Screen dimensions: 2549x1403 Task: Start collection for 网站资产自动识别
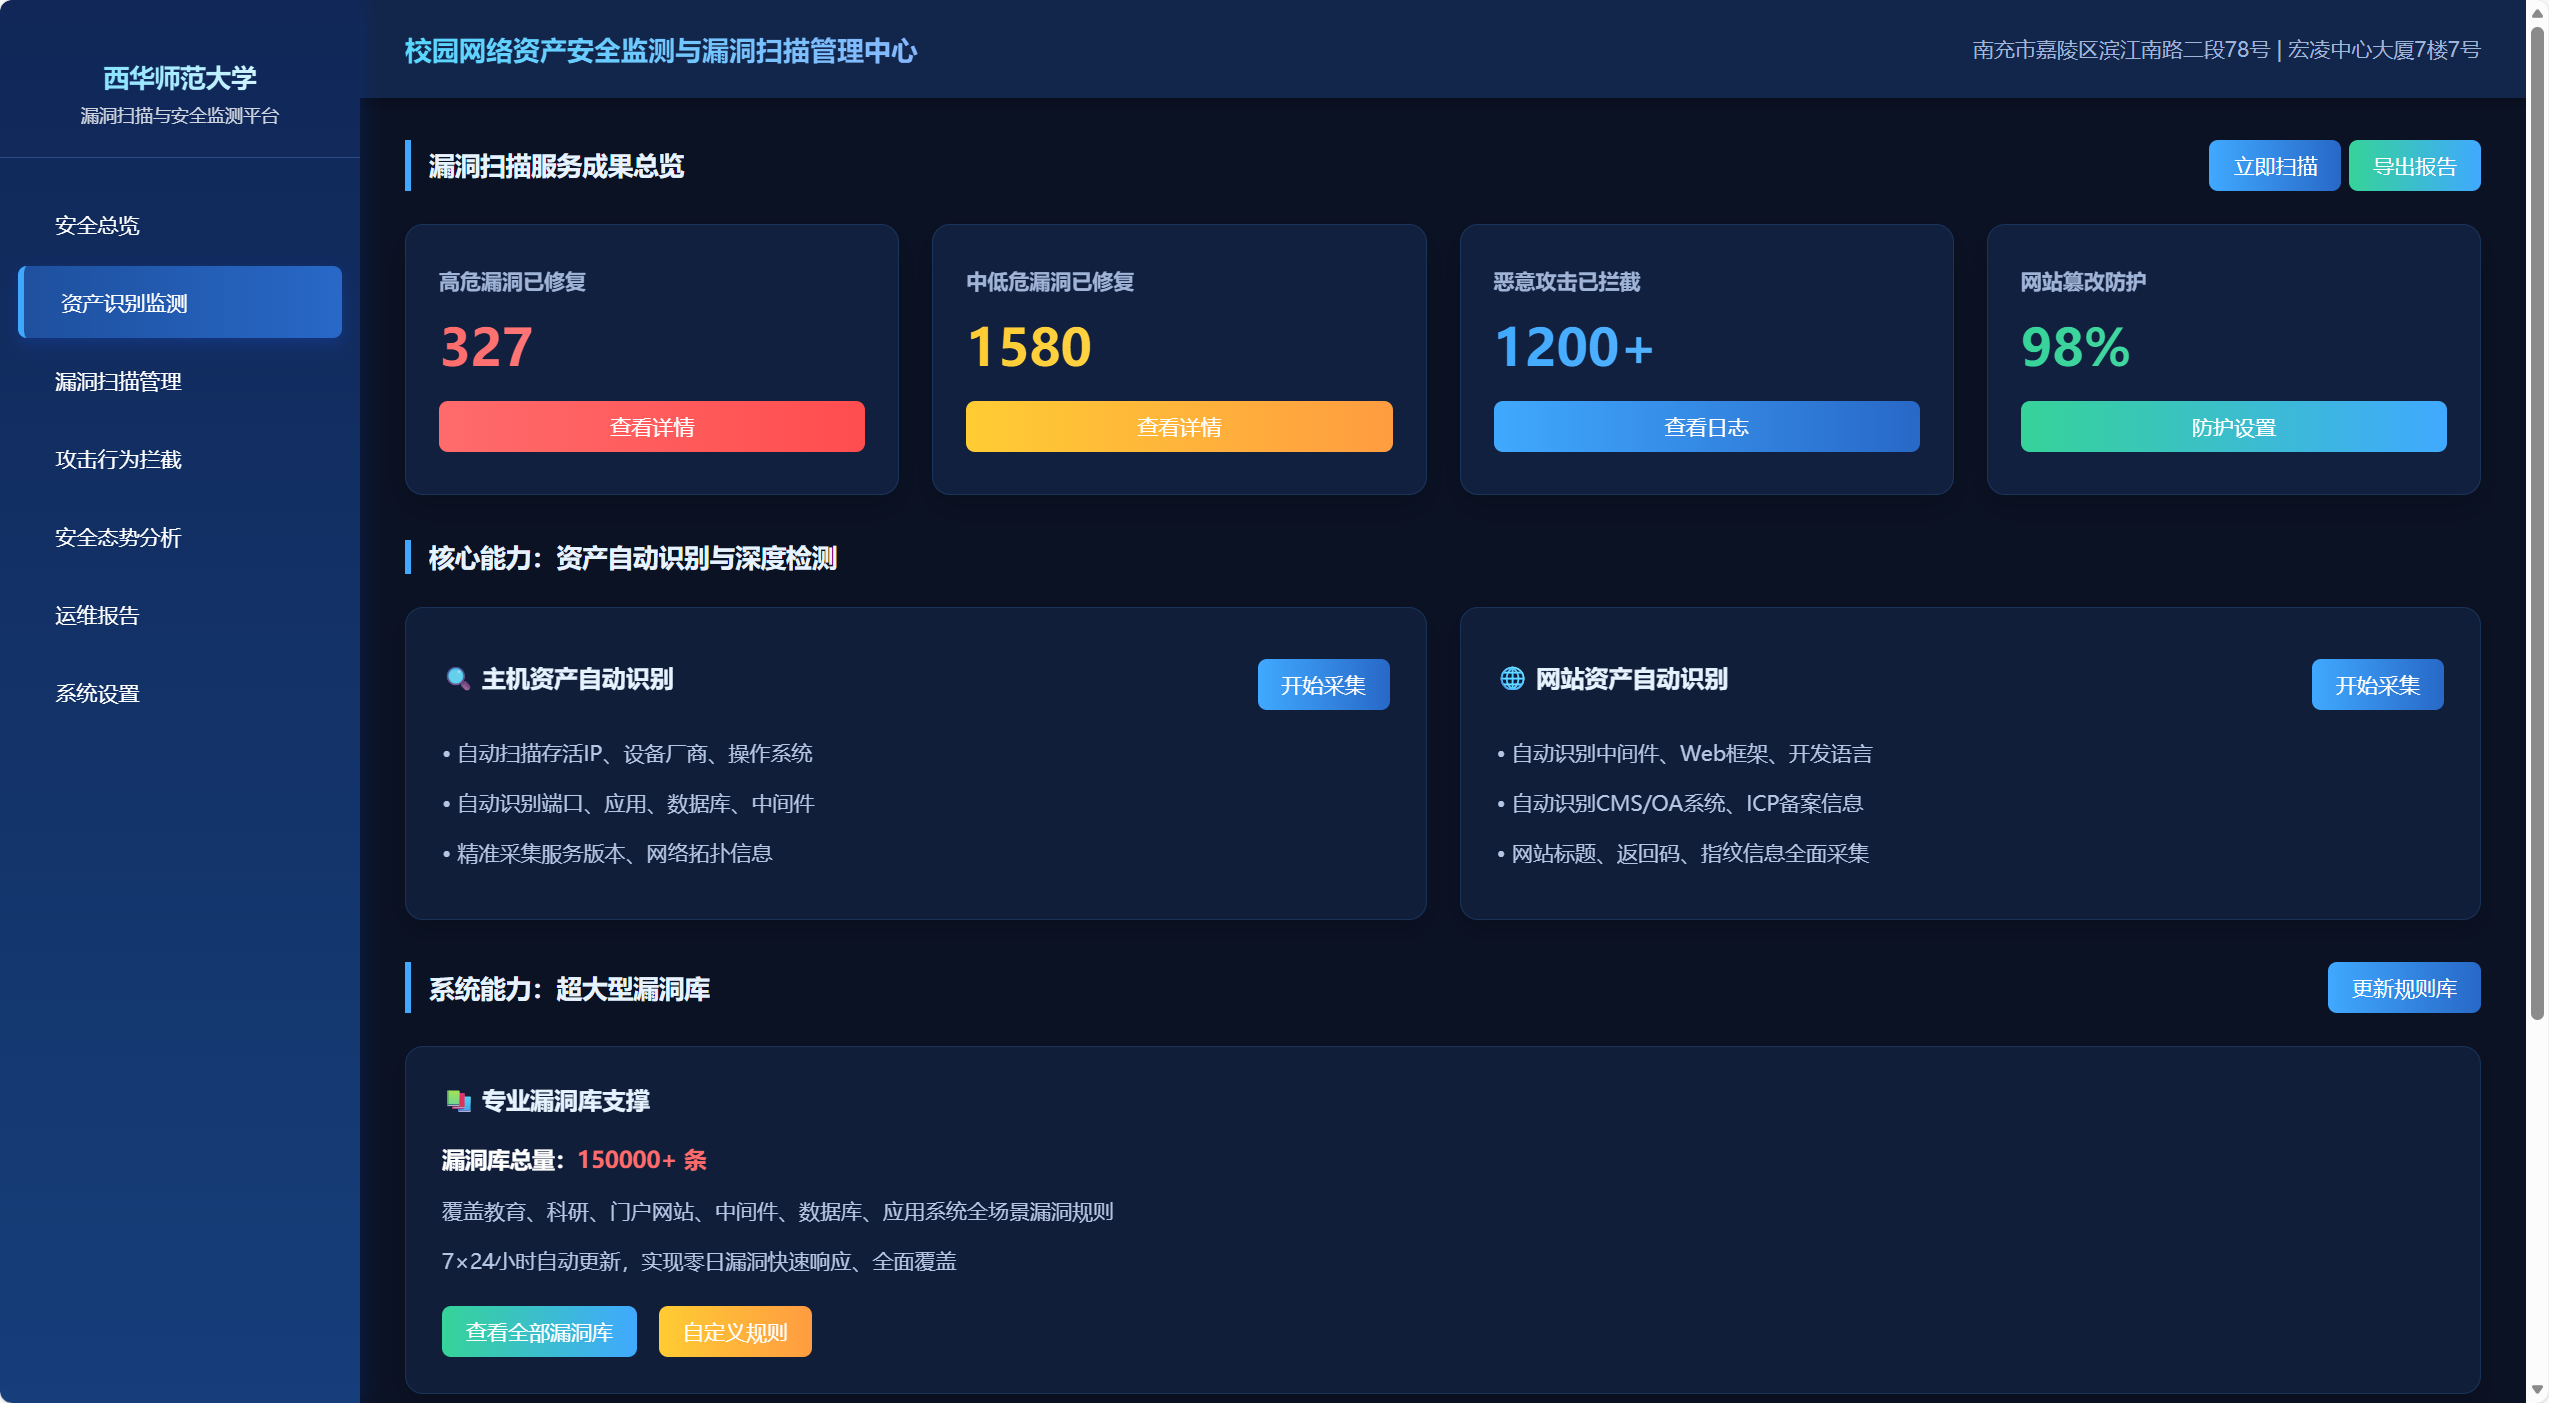[x=2377, y=685]
